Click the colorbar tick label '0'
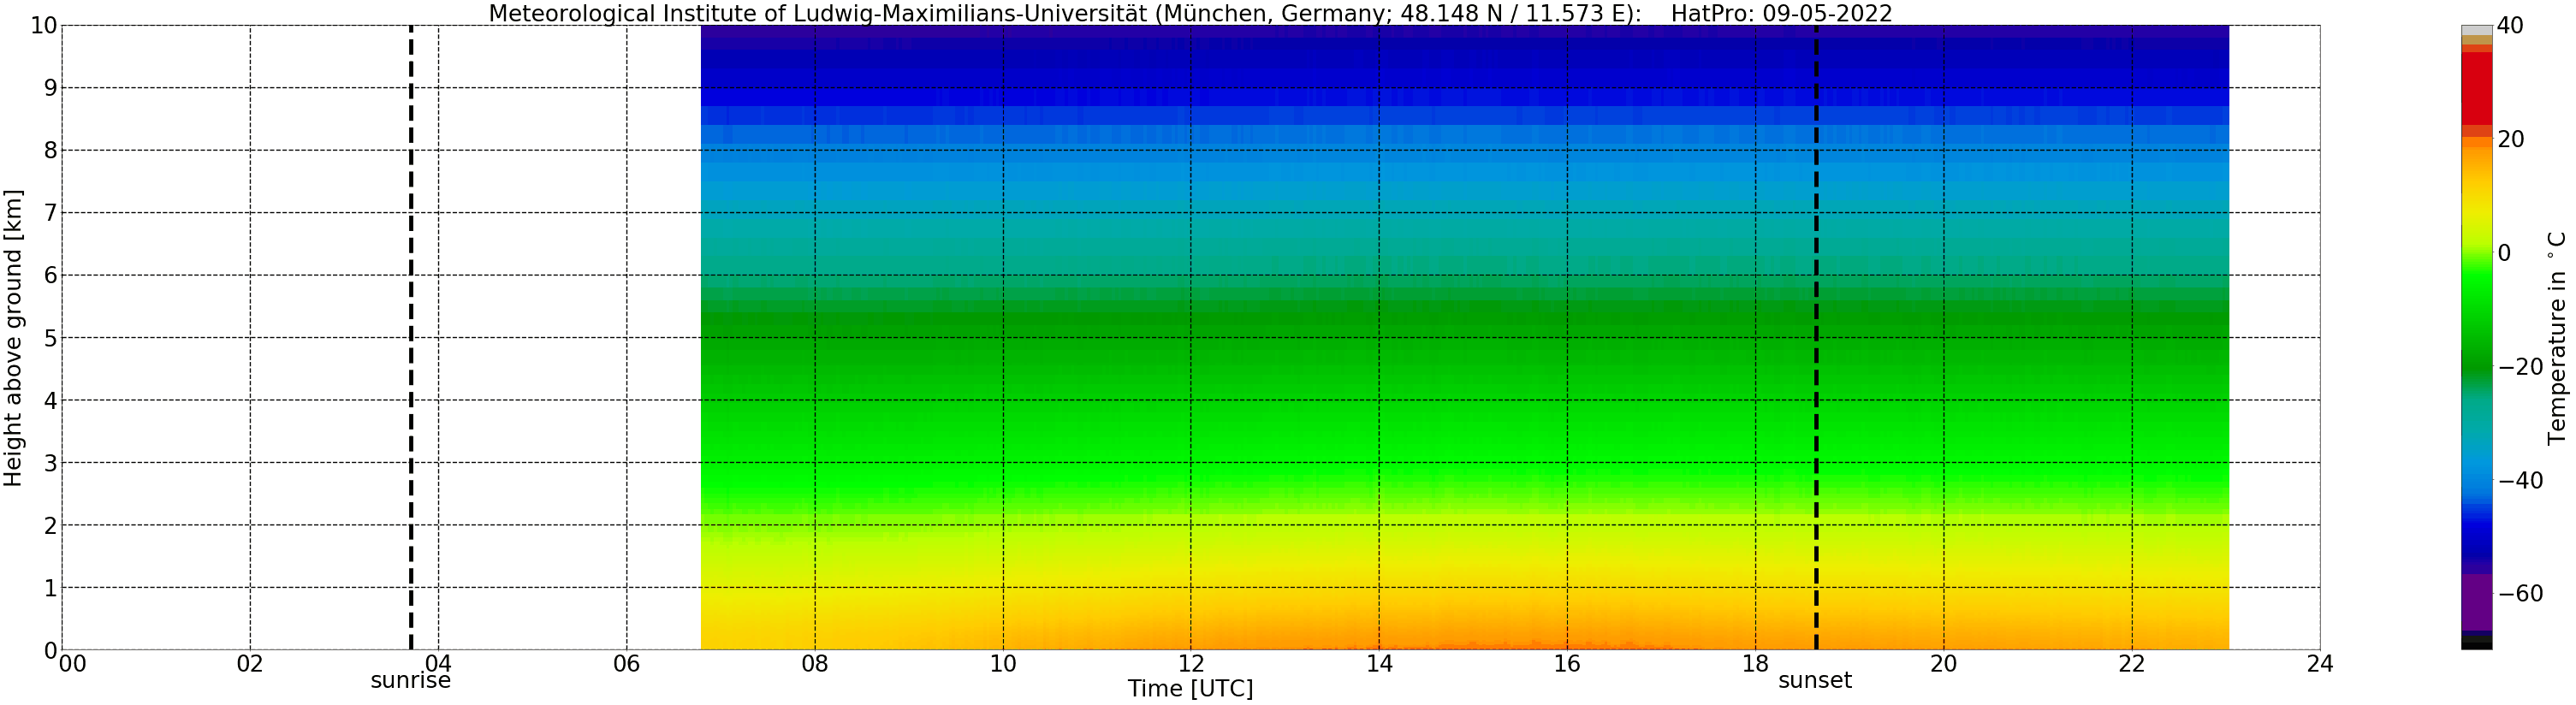2576x705 pixels. [x=2504, y=253]
